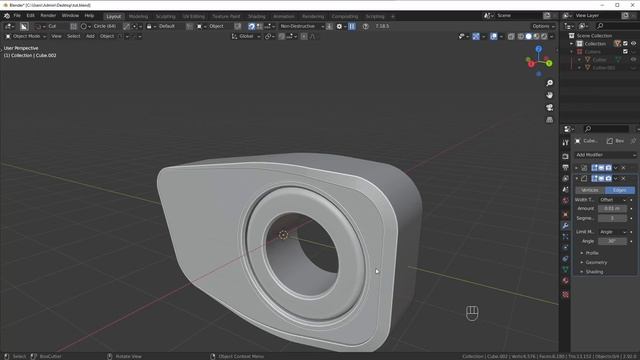Click the BoxCutter help question icon
640x360 pixels.
coord(365,26)
